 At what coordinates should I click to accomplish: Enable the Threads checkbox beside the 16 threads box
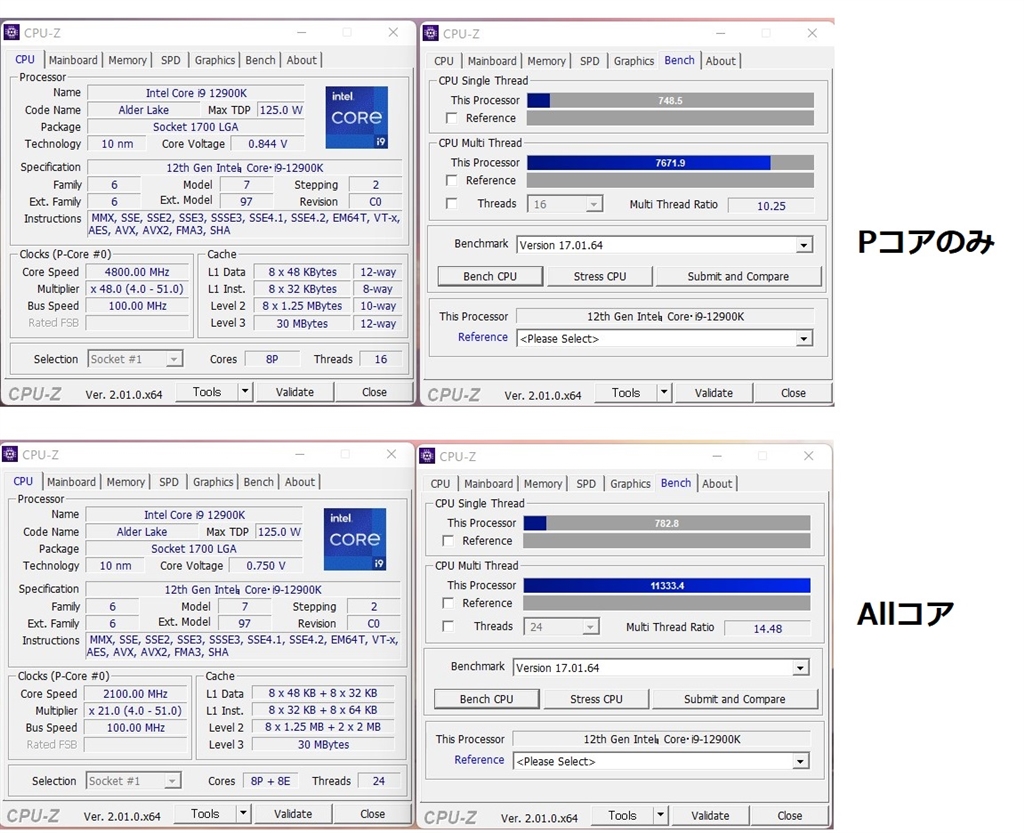[x=451, y=204]
